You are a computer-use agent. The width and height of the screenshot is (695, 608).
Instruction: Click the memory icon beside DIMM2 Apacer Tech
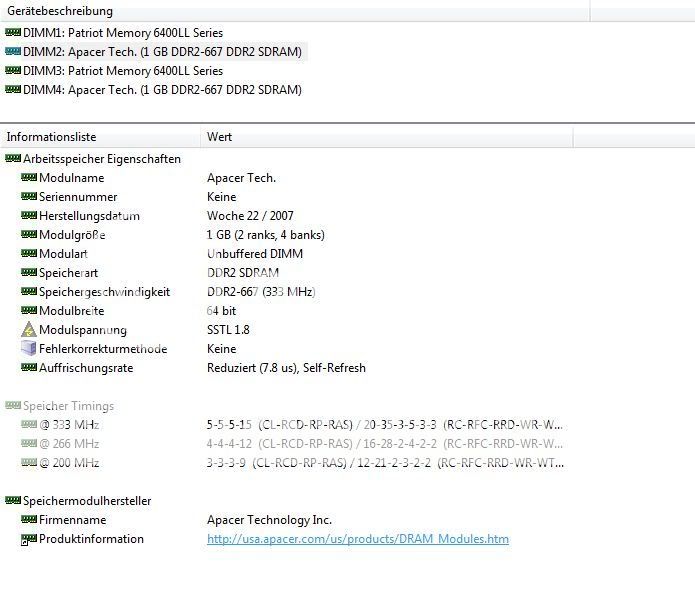(x=13, y=51)
